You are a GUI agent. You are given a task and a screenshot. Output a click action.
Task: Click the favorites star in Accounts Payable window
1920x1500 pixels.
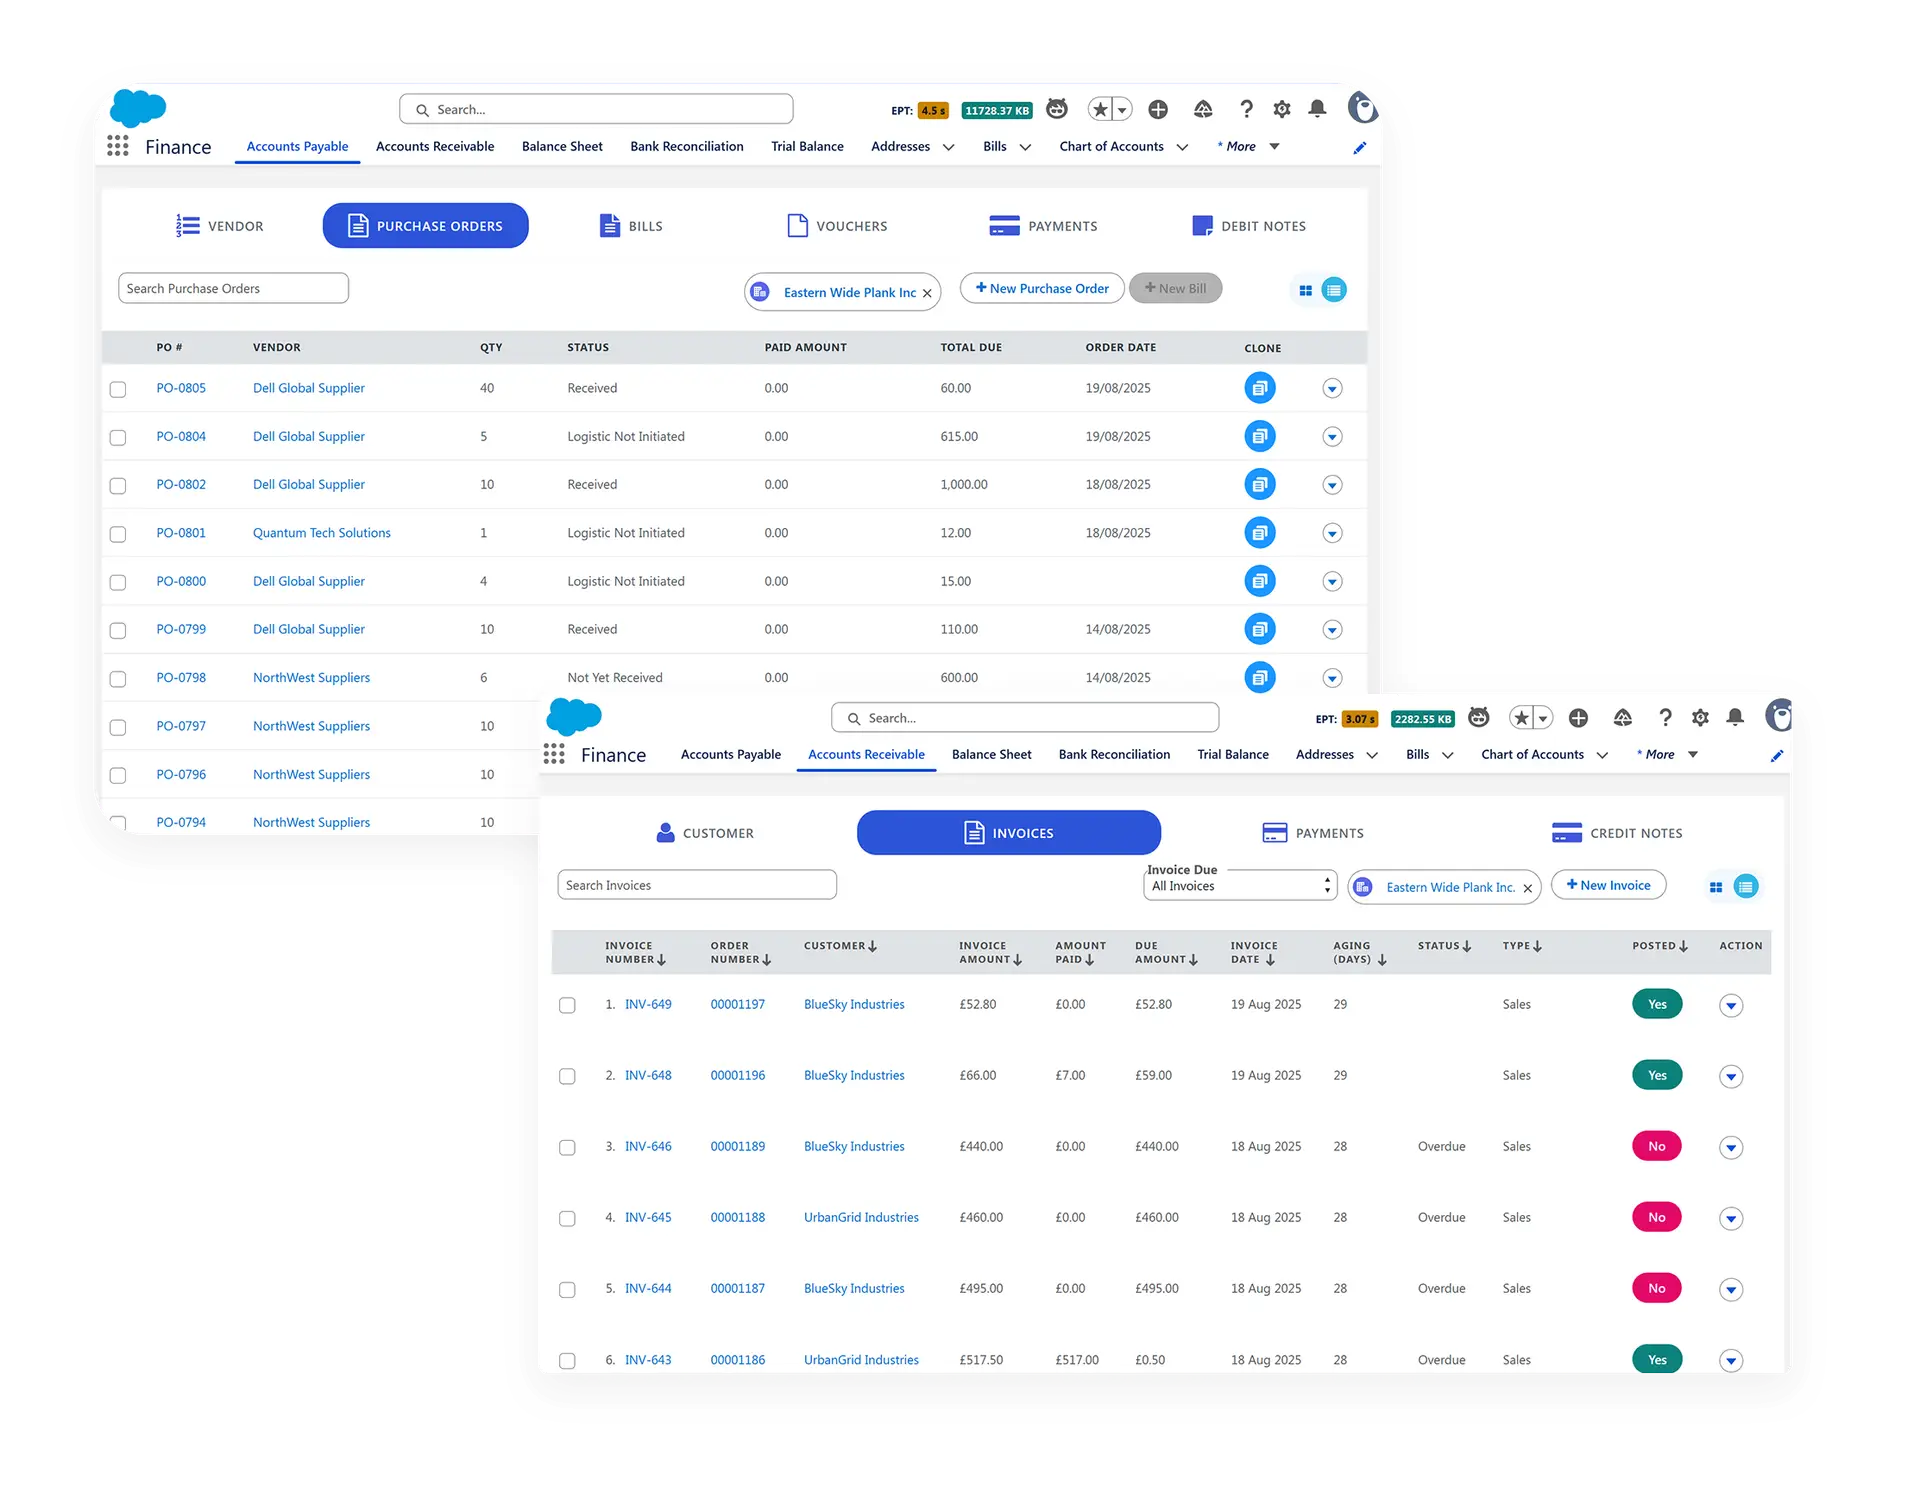coord(1100,109)
